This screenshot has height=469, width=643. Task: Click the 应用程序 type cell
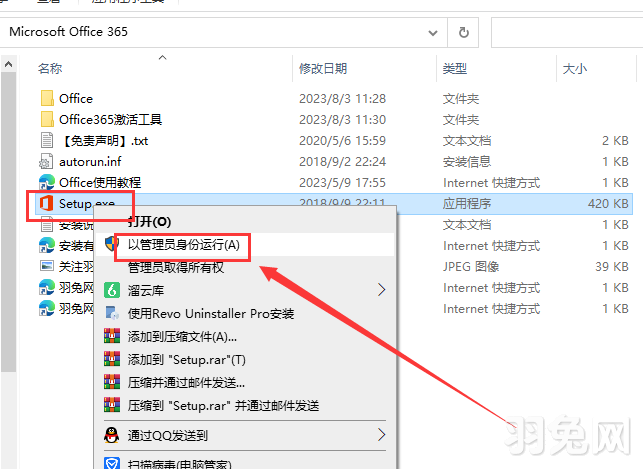coord(467,203)
